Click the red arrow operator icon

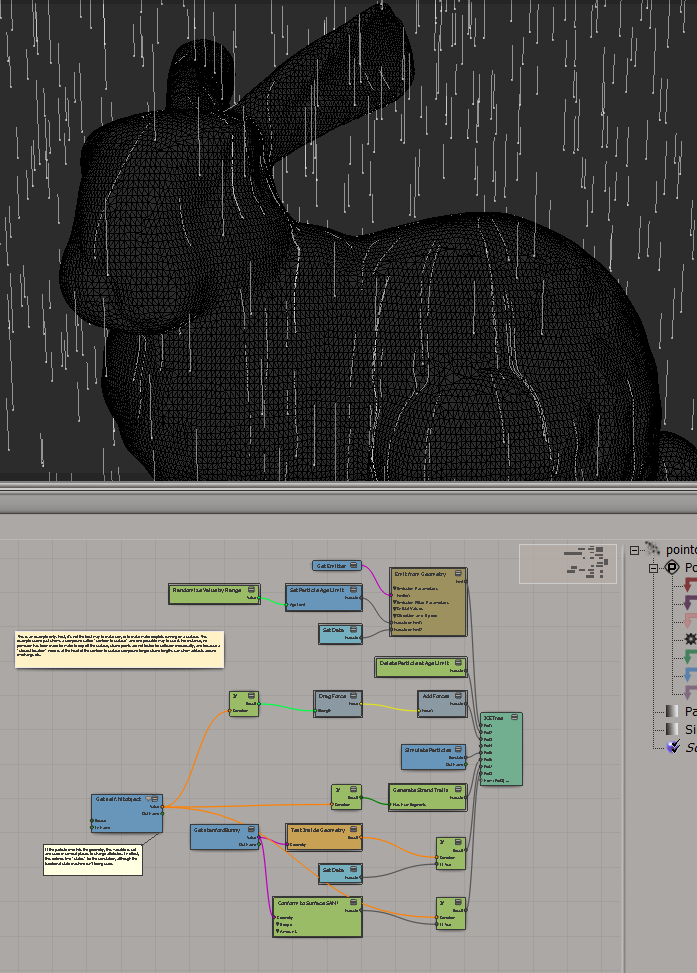(x=690, y=585)
